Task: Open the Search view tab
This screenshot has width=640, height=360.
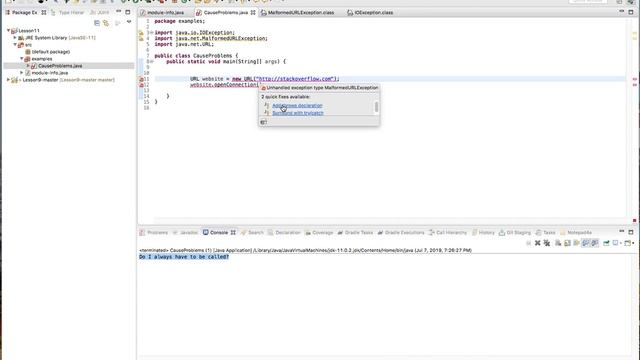Action: 252,233
